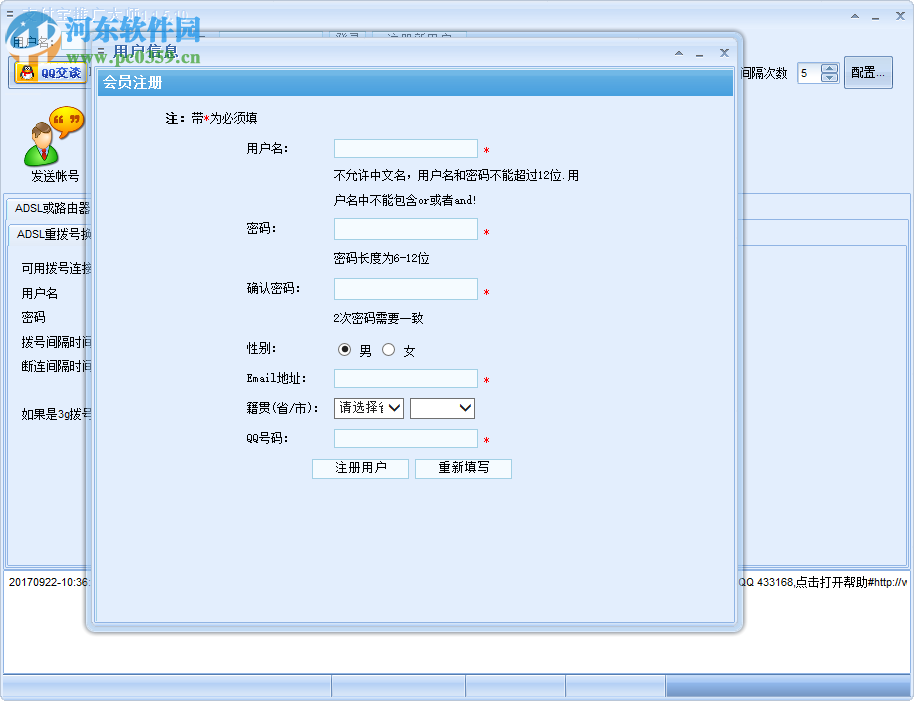The height and width of the screenshot is (701, 914).
Task: Click the 拨号间隔时间 label in main window
Action: point(57,342)
